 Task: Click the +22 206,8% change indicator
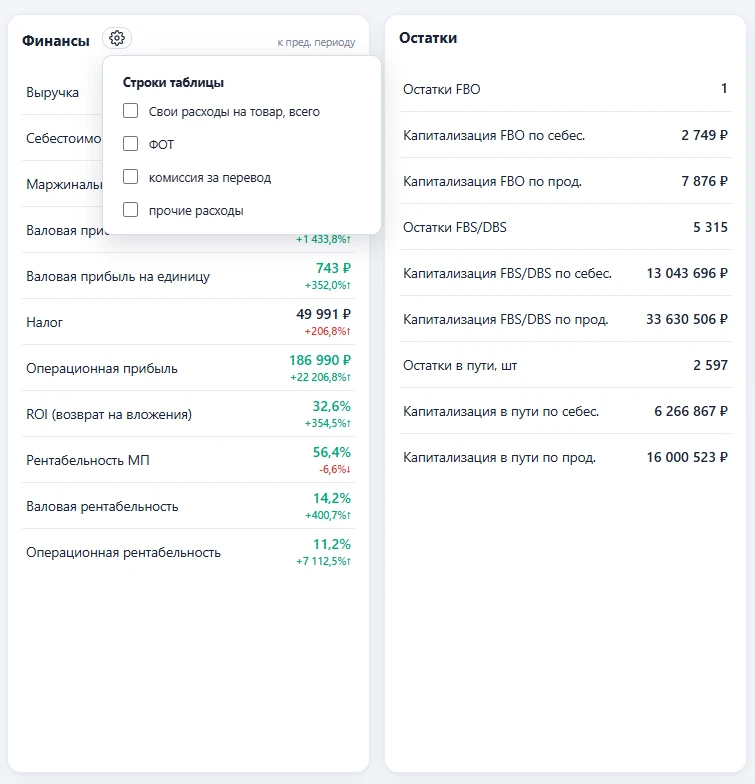[x=320, y=378]
